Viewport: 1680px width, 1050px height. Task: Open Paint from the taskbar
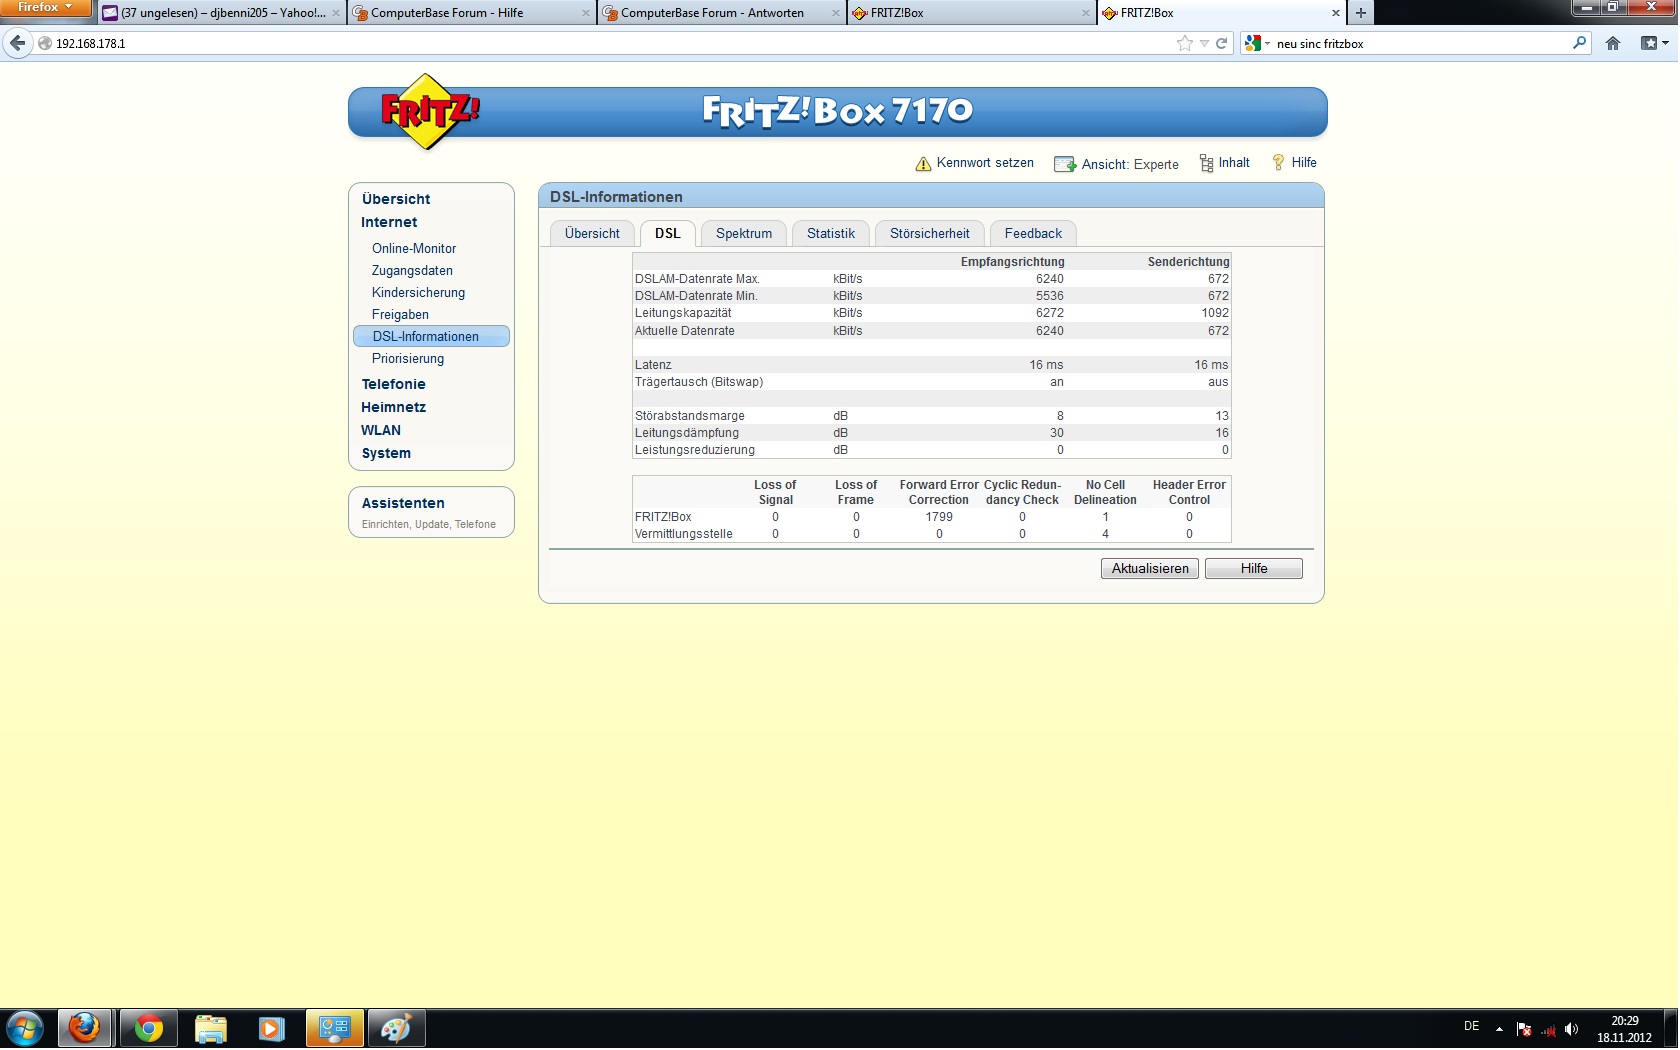396,1028
